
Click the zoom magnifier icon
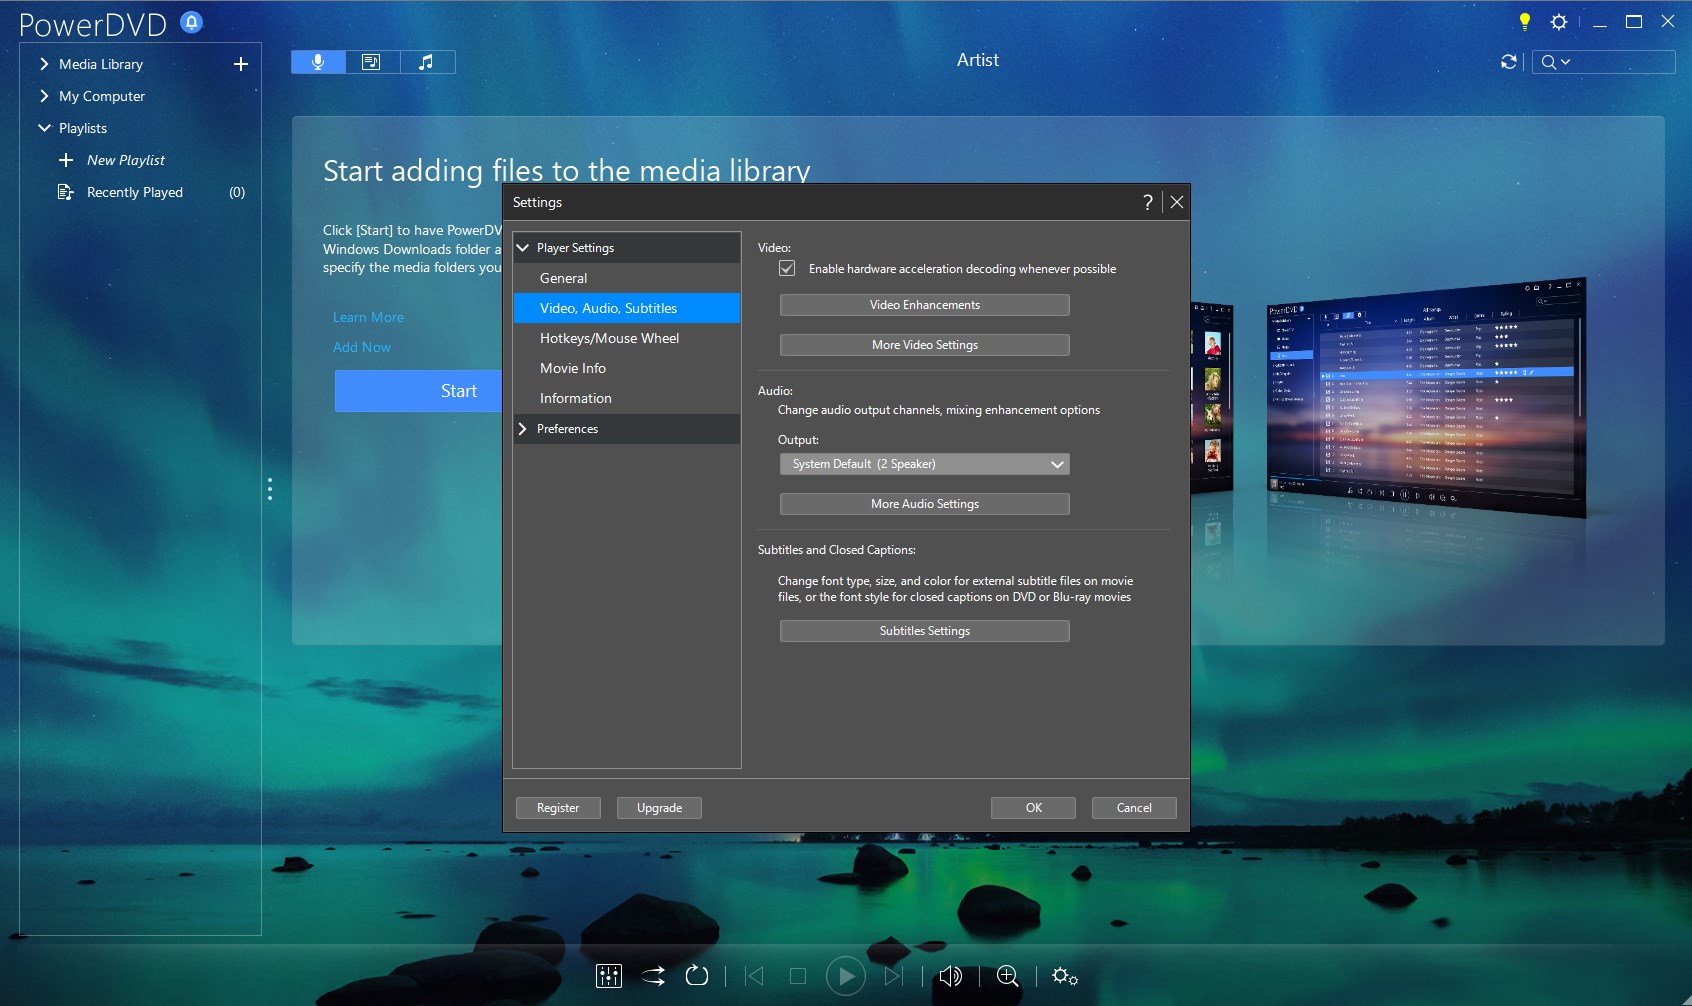point(1008,976)
